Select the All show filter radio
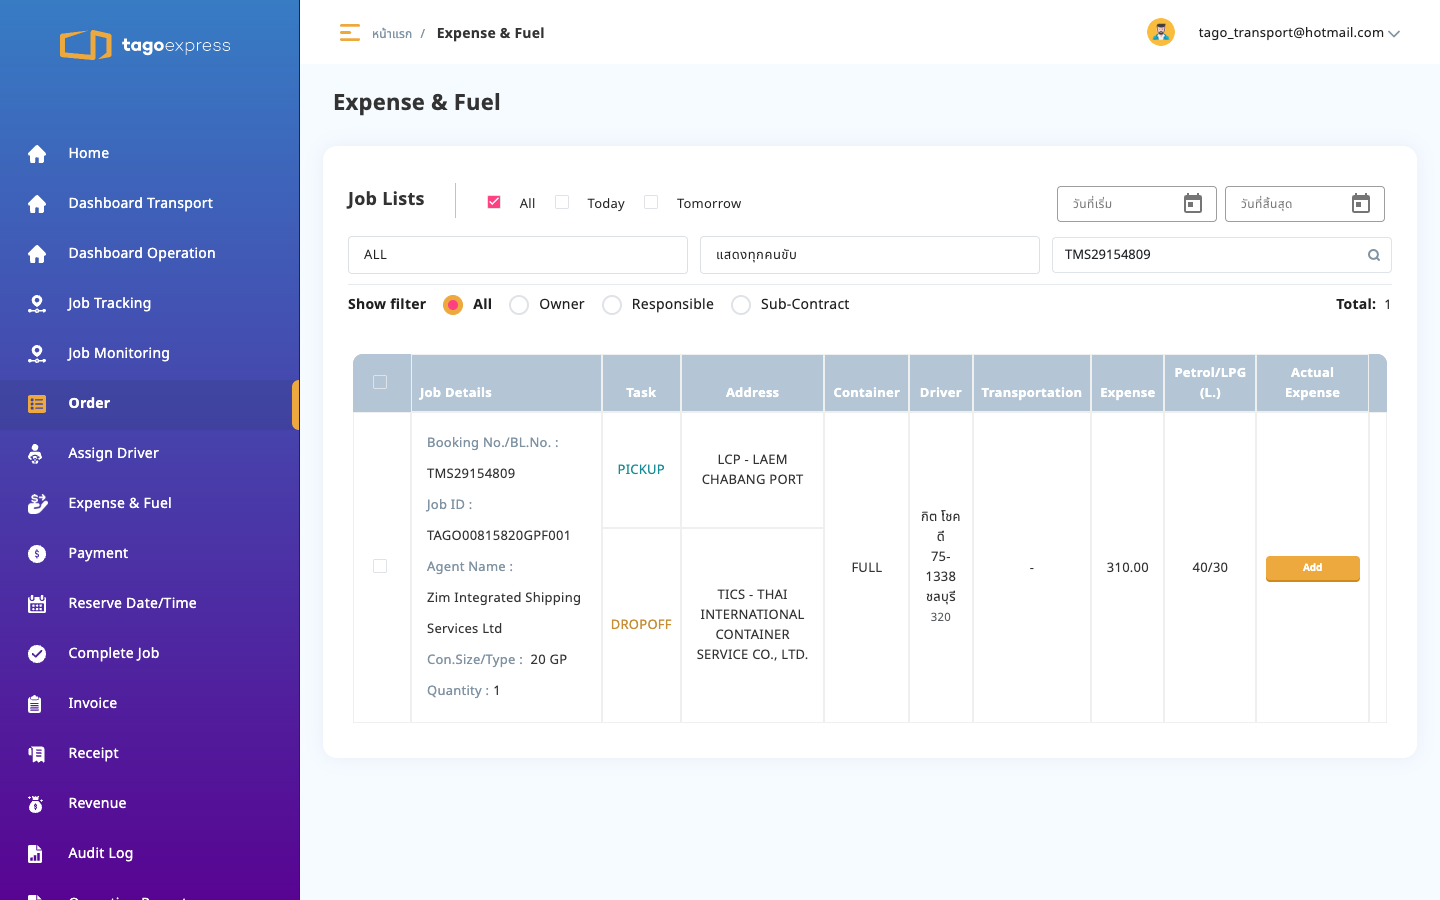 click(x=453, y=305)
